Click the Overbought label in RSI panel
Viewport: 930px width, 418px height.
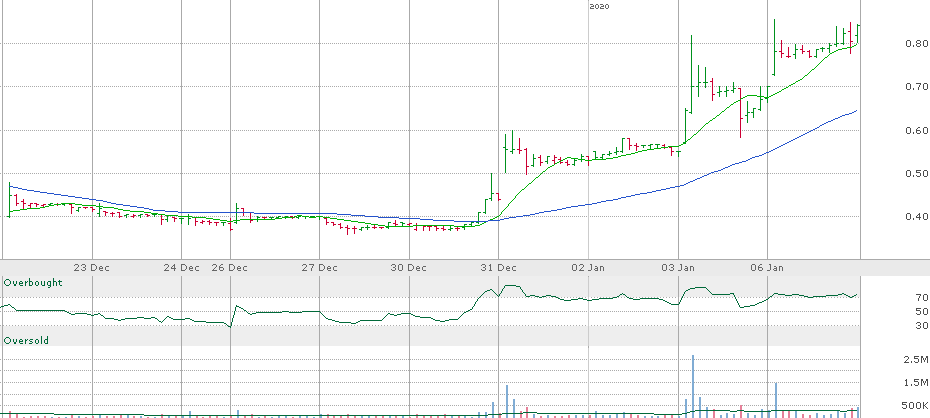[x=33, y=283]
